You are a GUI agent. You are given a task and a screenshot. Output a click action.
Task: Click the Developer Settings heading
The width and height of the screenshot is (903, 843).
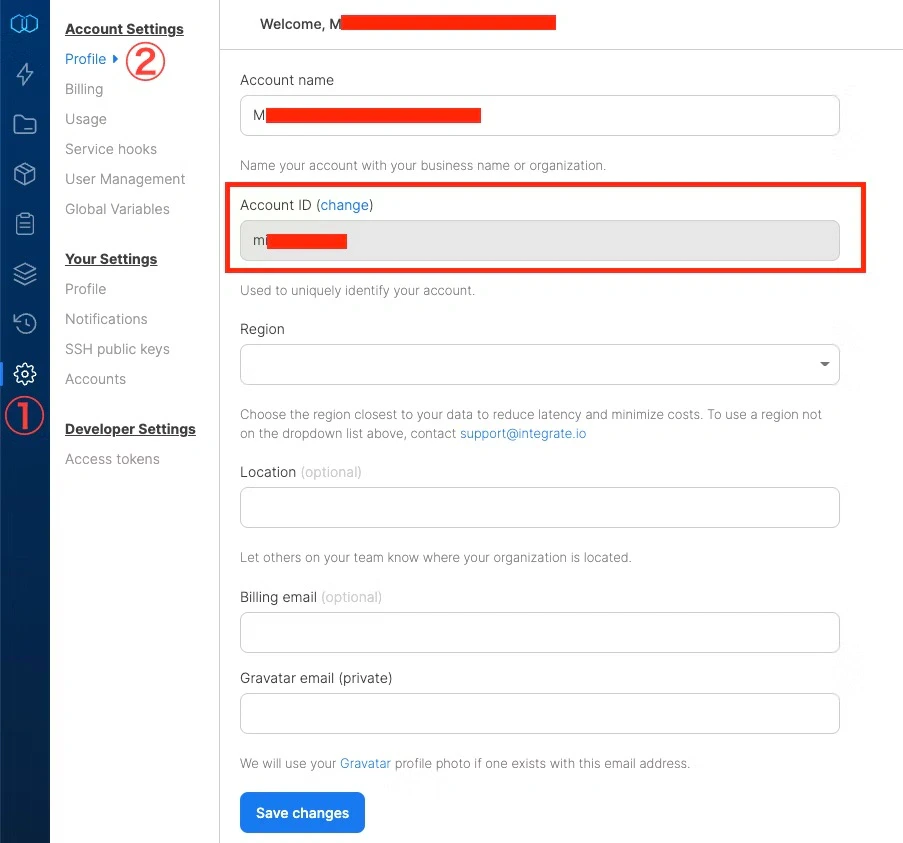(x=130, y=428)
